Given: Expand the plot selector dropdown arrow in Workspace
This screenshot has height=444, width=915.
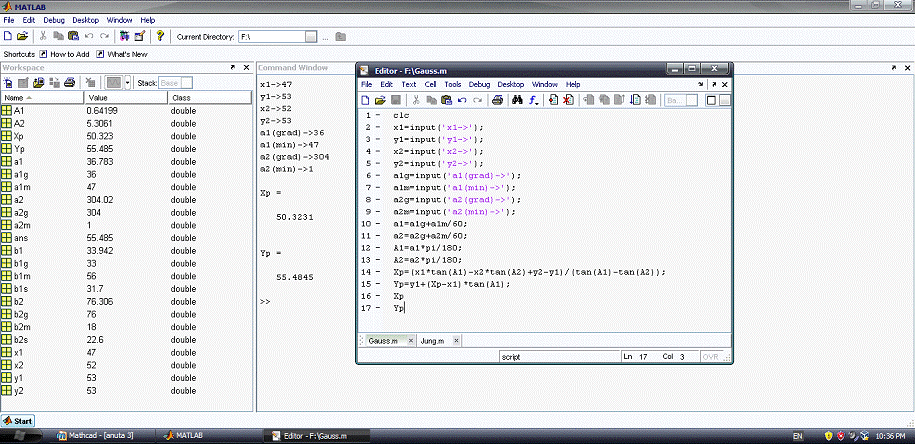Looking at the screenshot, I should pyautogui.click(x=128, y=82).
